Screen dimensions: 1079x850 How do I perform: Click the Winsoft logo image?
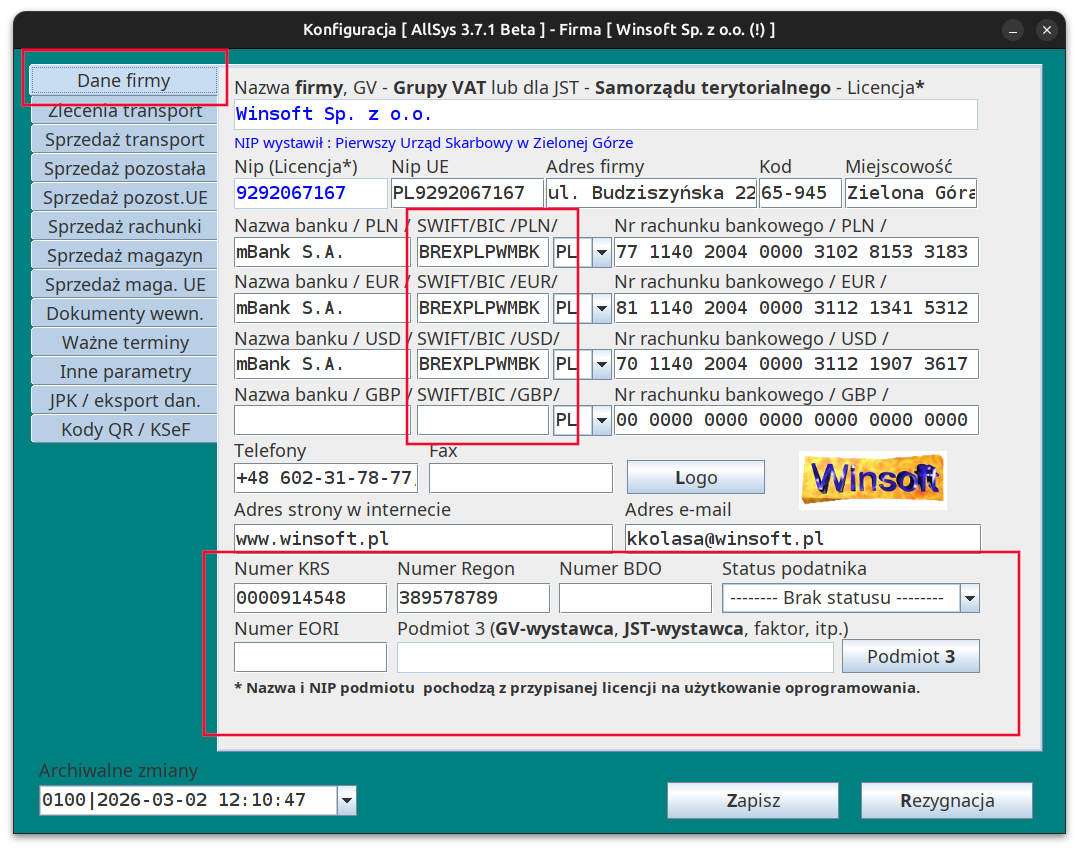point(872,480)
